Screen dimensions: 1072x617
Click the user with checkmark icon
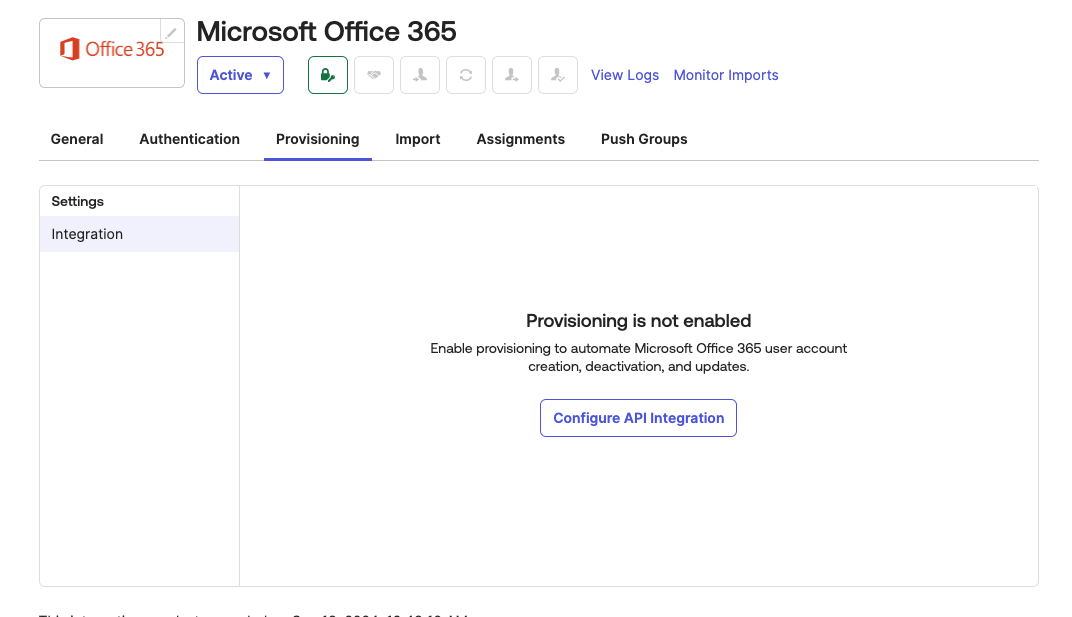click(558, 75)
